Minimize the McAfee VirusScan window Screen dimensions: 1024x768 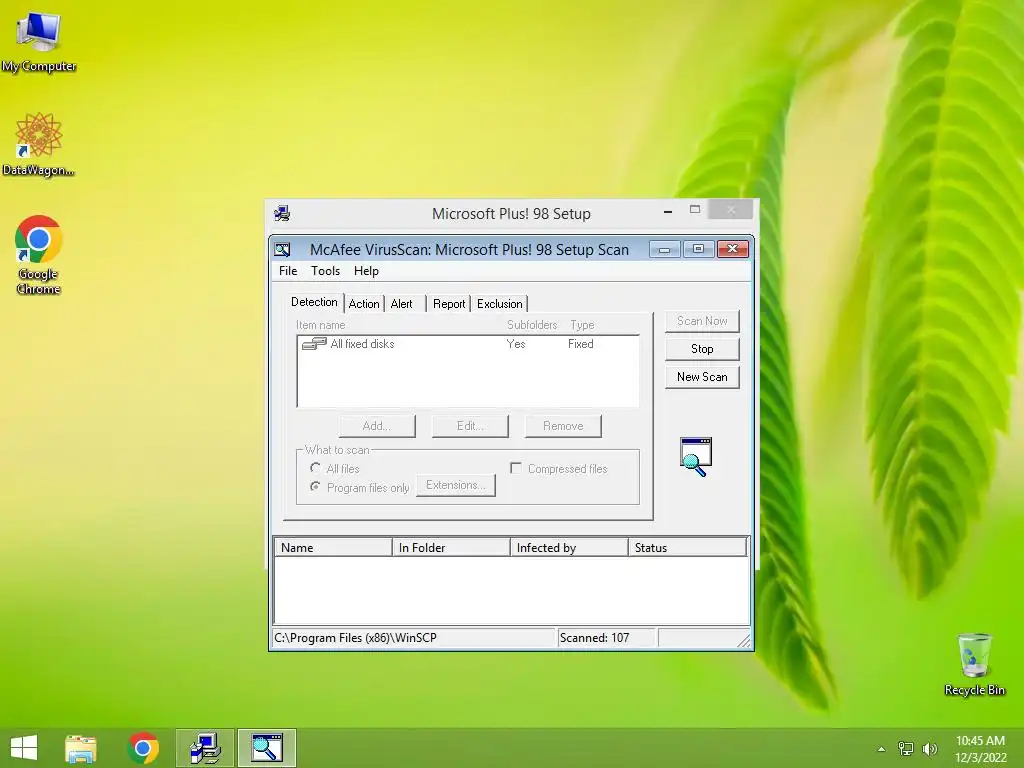tap(665, 249)
